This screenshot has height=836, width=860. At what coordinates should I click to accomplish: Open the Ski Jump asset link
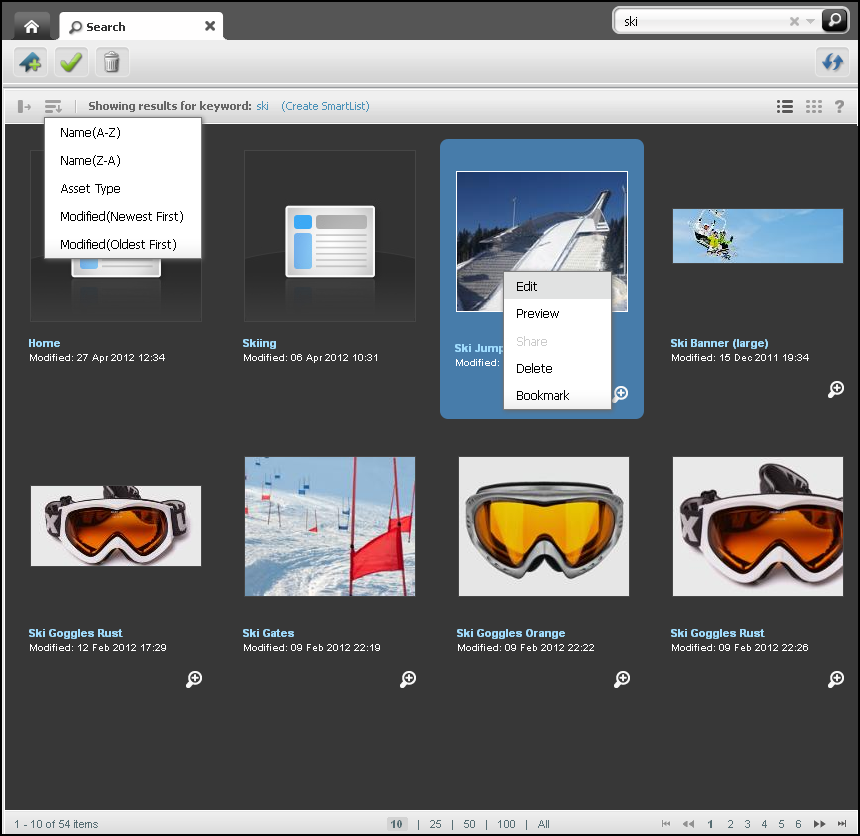tap(478, 348)
